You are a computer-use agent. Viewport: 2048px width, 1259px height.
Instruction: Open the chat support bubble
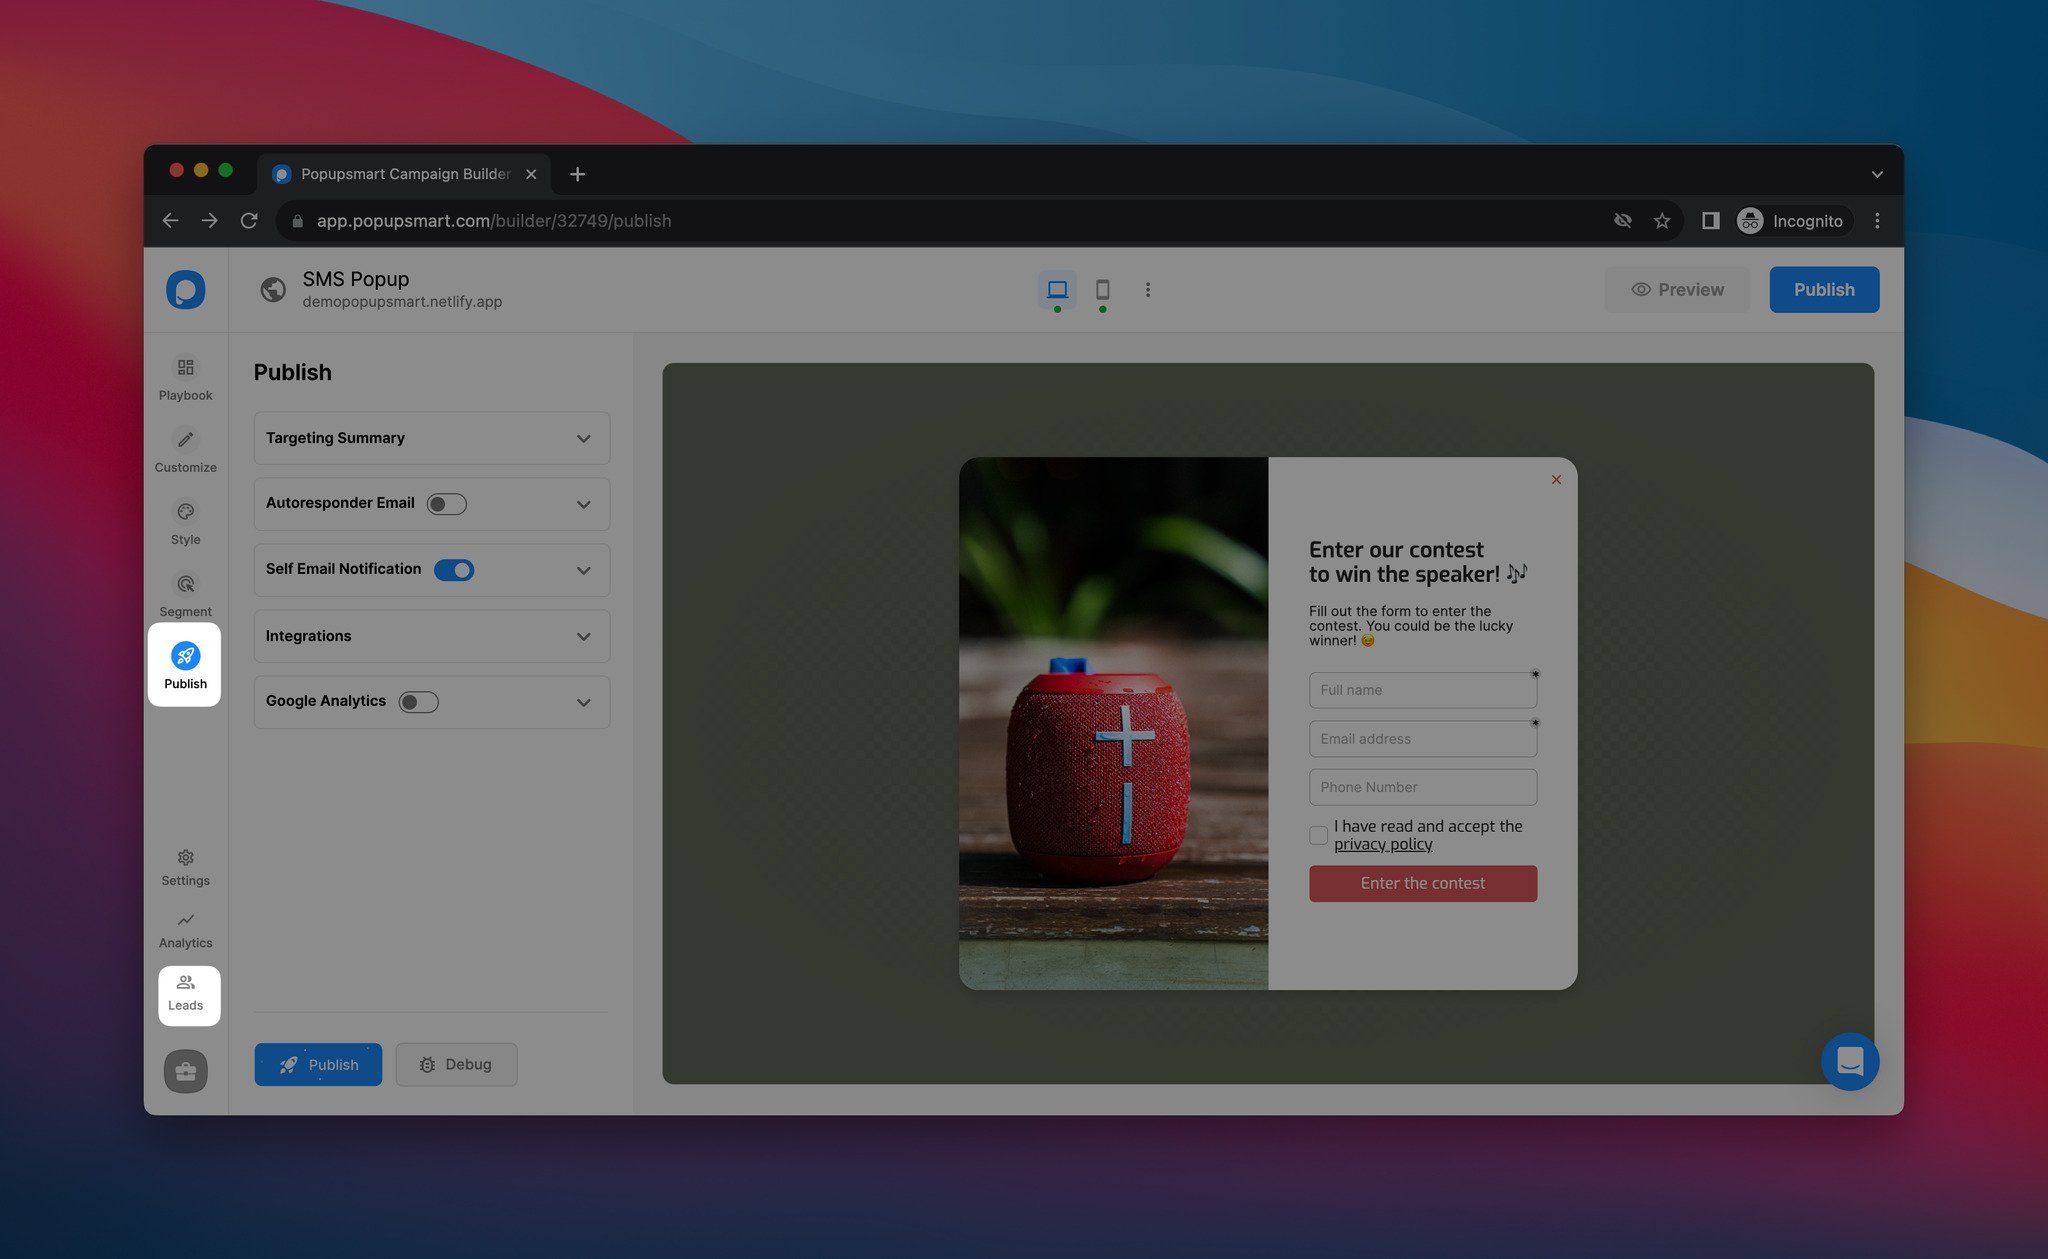tap(1849, 1061)
